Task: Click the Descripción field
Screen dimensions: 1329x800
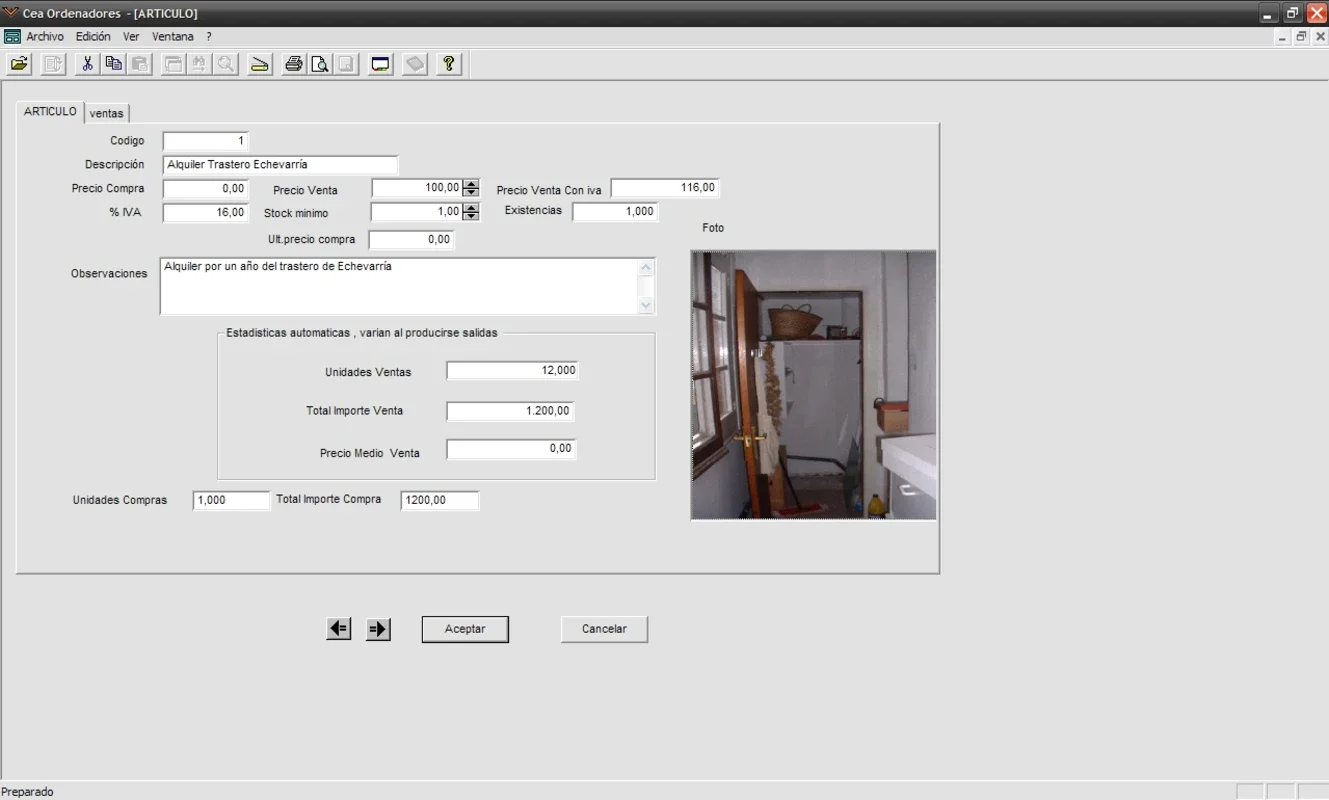Action: [x=281, y=165]
